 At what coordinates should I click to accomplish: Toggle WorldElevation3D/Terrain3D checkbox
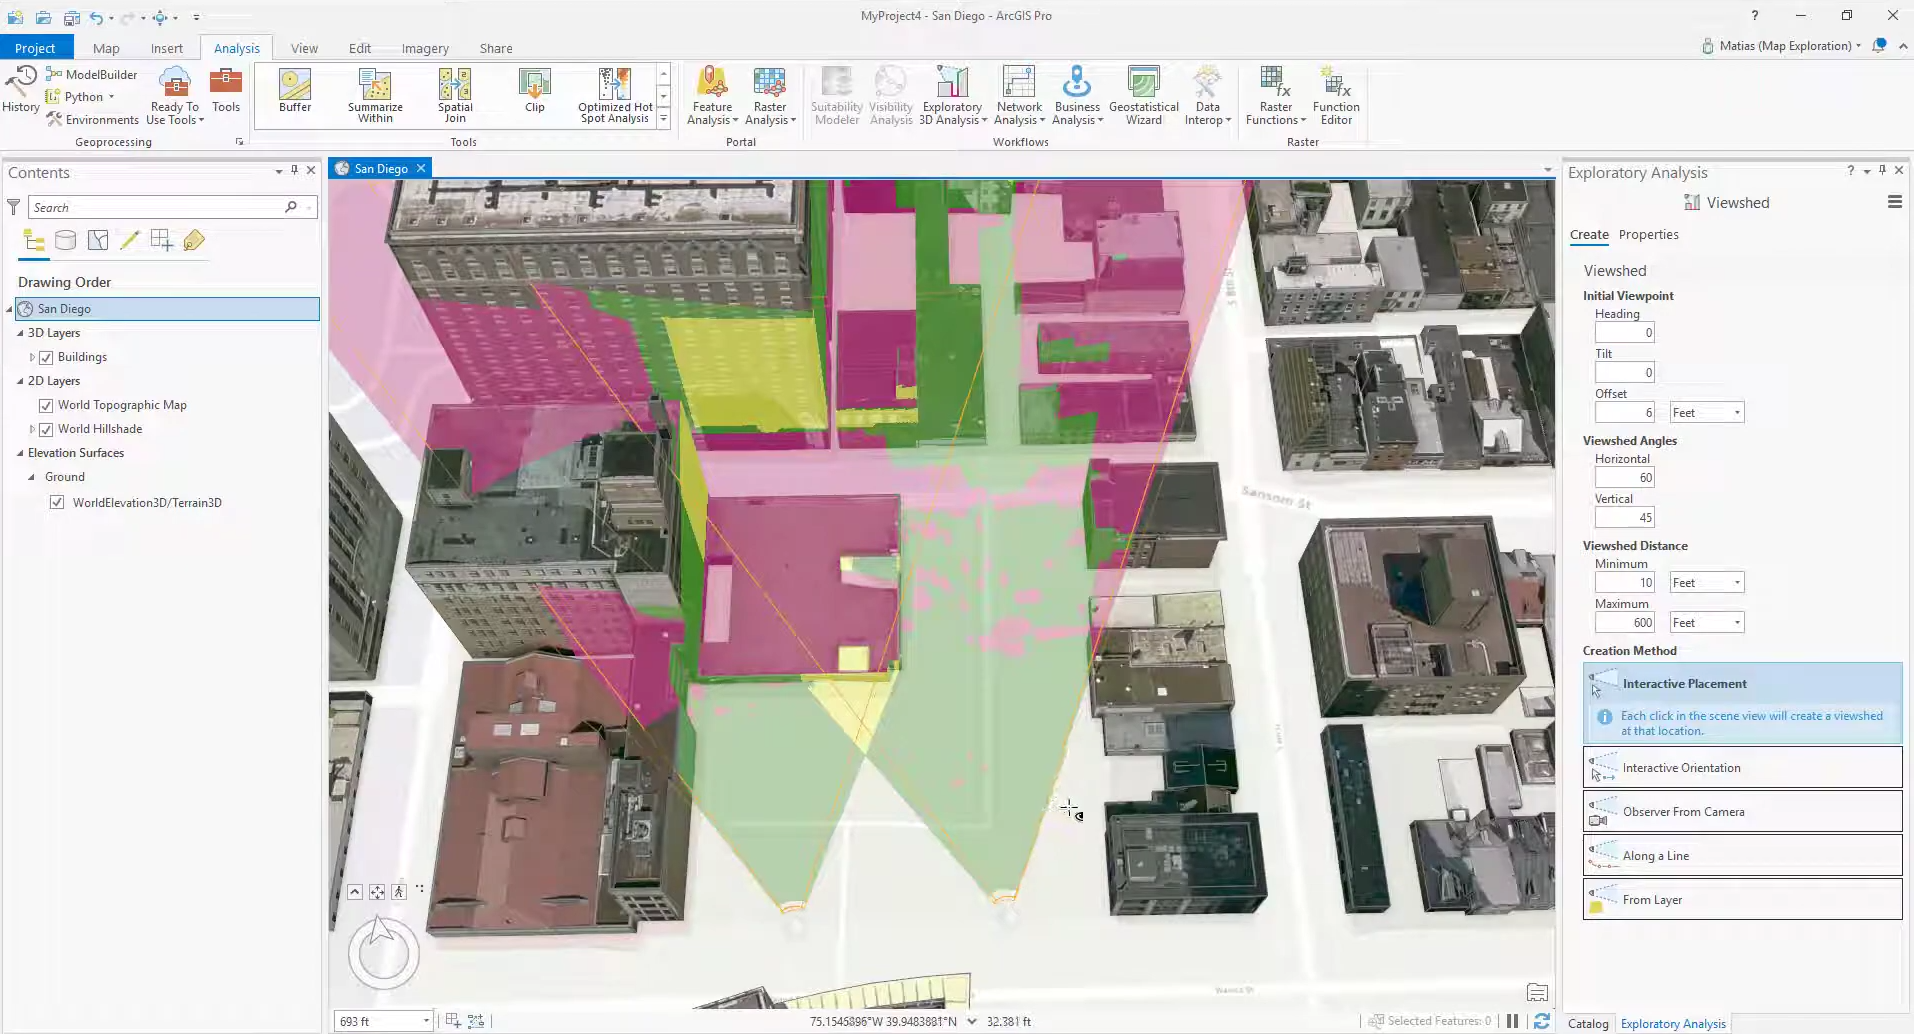tap(57, 503)
